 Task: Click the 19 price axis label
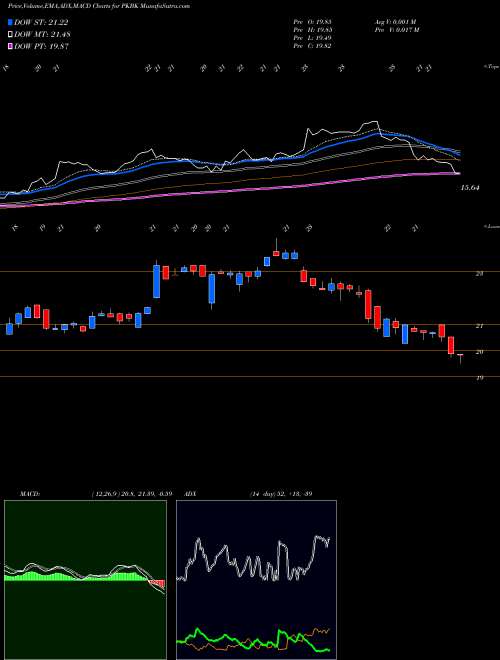pyautogui.click(x=479, y=378)
